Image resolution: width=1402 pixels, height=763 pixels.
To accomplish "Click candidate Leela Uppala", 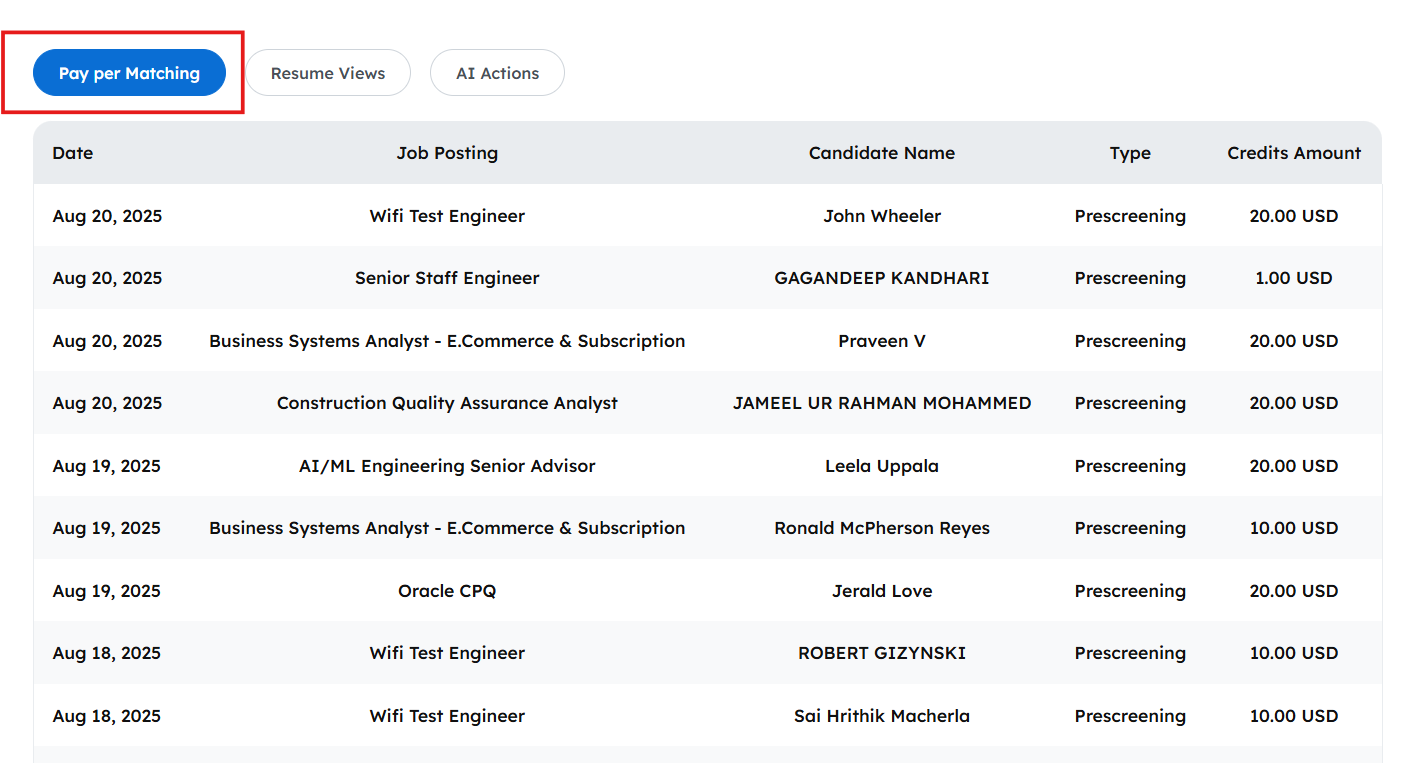I will tap(881, 466).
